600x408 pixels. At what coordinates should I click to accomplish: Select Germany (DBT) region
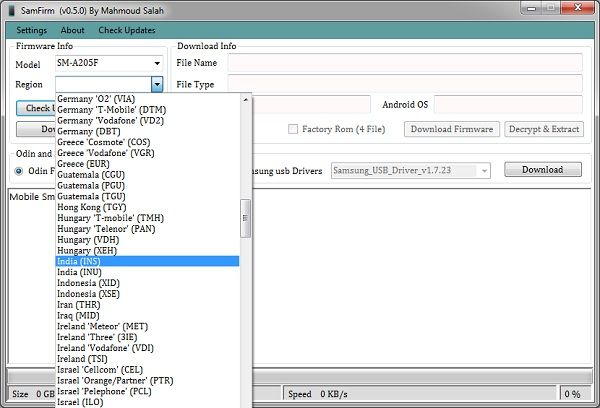tap(147, 131)
